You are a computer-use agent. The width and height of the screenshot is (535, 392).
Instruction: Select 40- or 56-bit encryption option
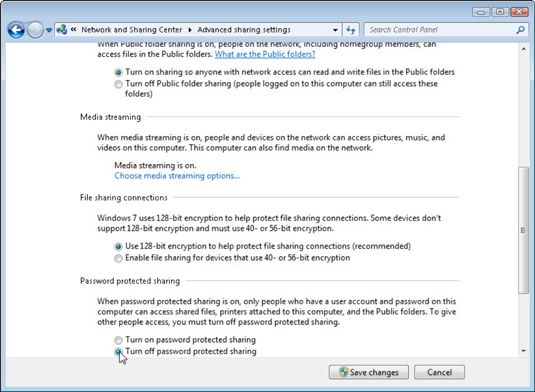coord(118,258)
